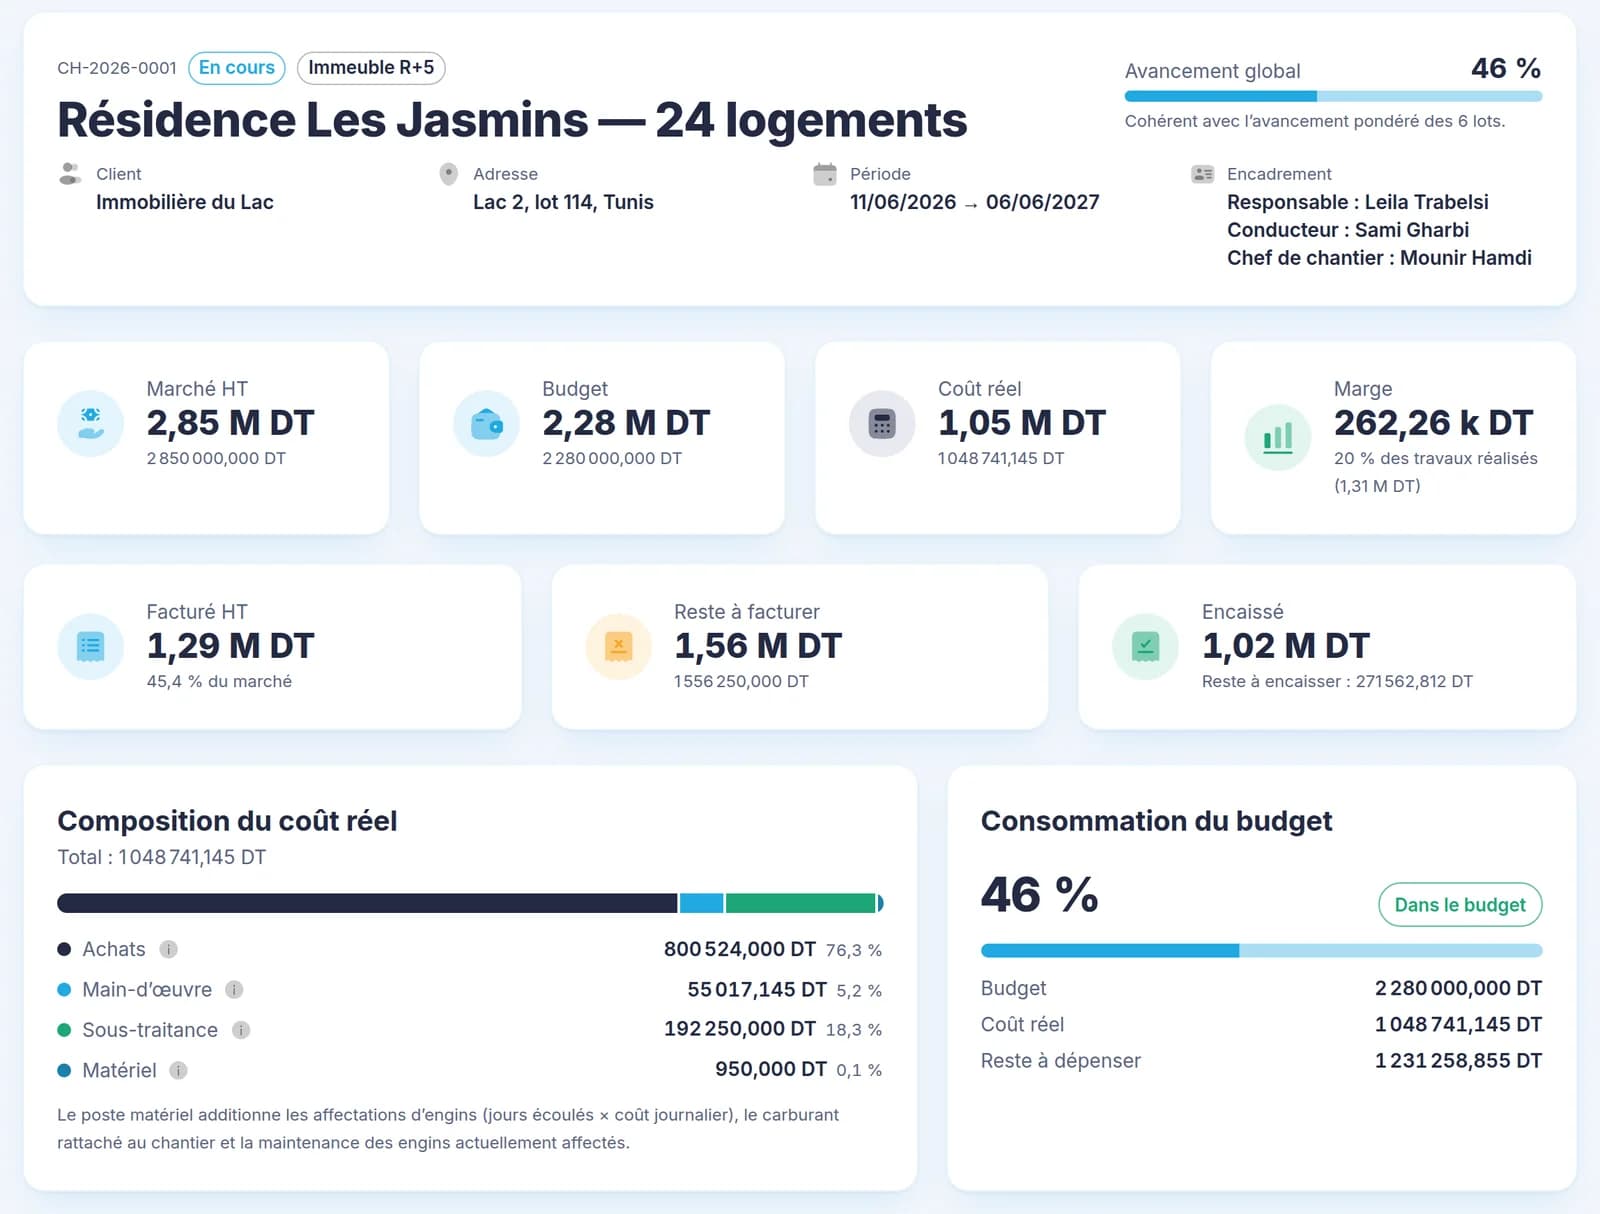The image size is (1600, 1214).
Task: Open the info icon next to Achats
Action: tap(169, 949)
